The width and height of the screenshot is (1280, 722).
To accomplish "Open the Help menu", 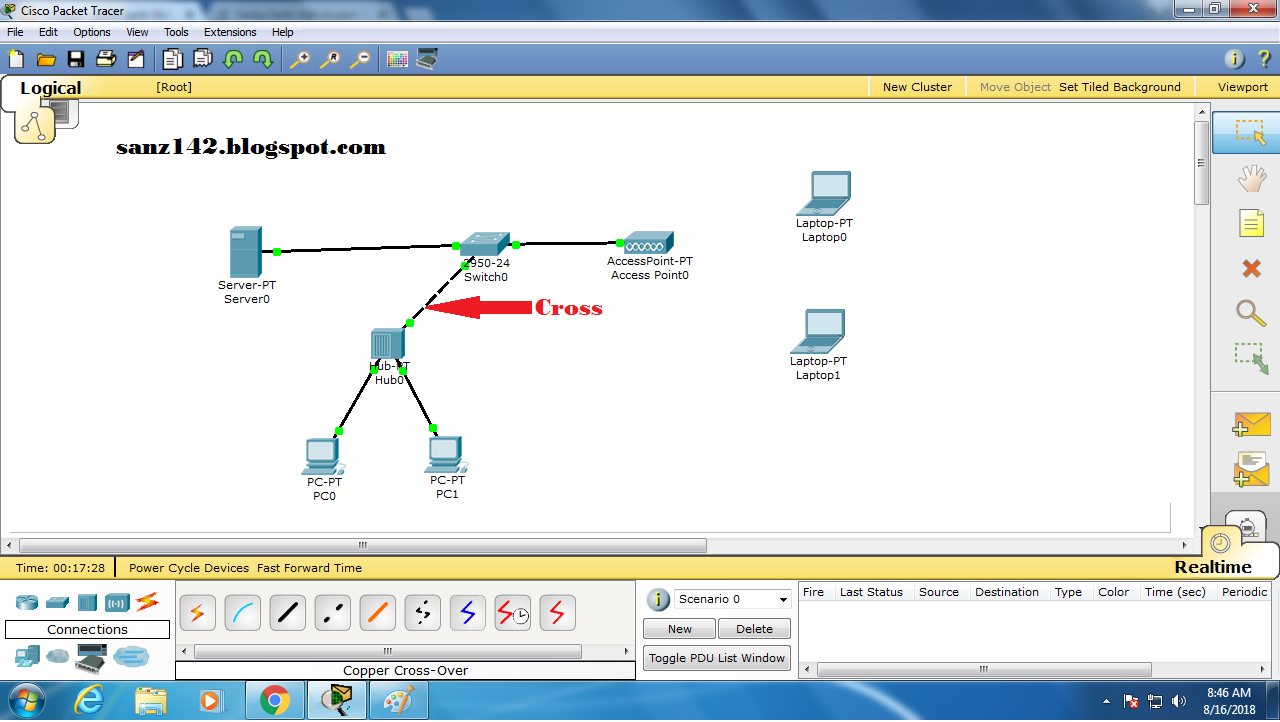I will pyautogui.click(x=283, y=32).
